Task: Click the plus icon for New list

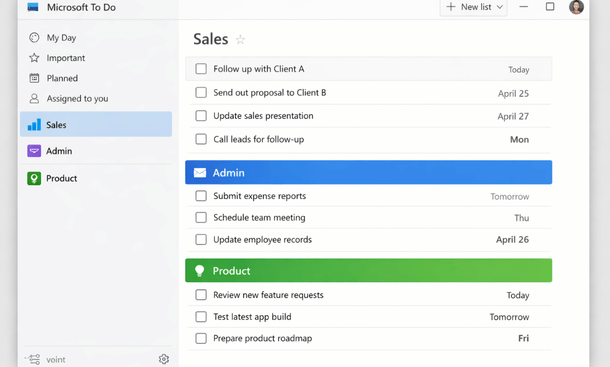Action: coord(450,7)
